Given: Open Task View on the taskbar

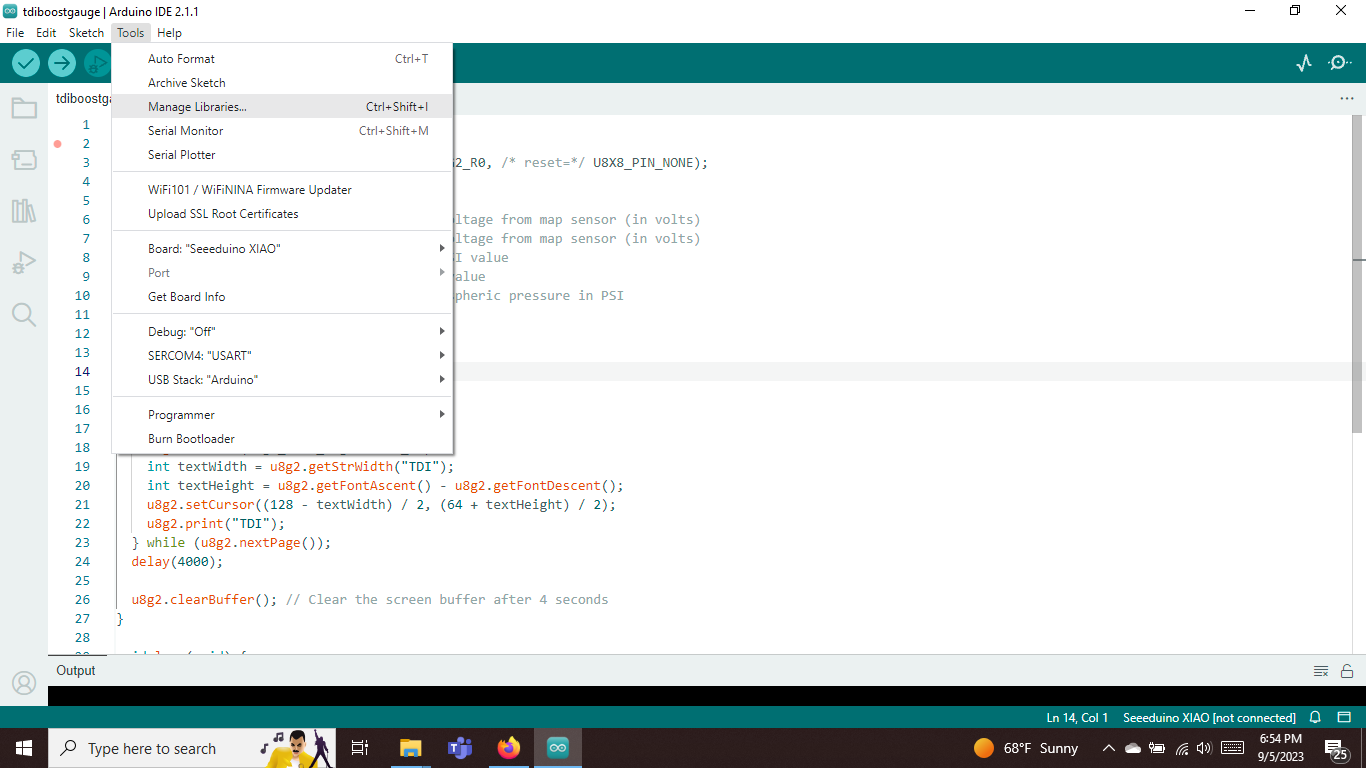Looking at the screenshot, I should [x=360, y=748].
